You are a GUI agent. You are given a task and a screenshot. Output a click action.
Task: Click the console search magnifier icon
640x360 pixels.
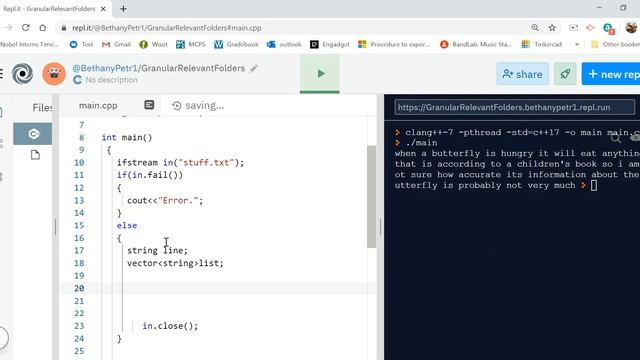coord(616,139)
